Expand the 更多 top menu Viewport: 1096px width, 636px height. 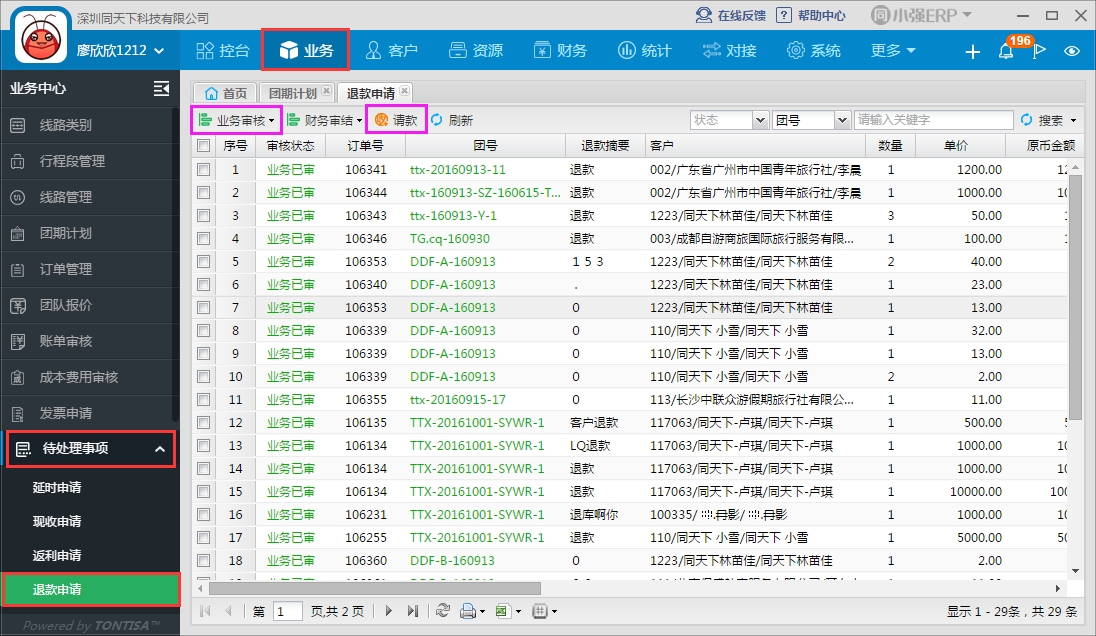click(x=893, y=50)
